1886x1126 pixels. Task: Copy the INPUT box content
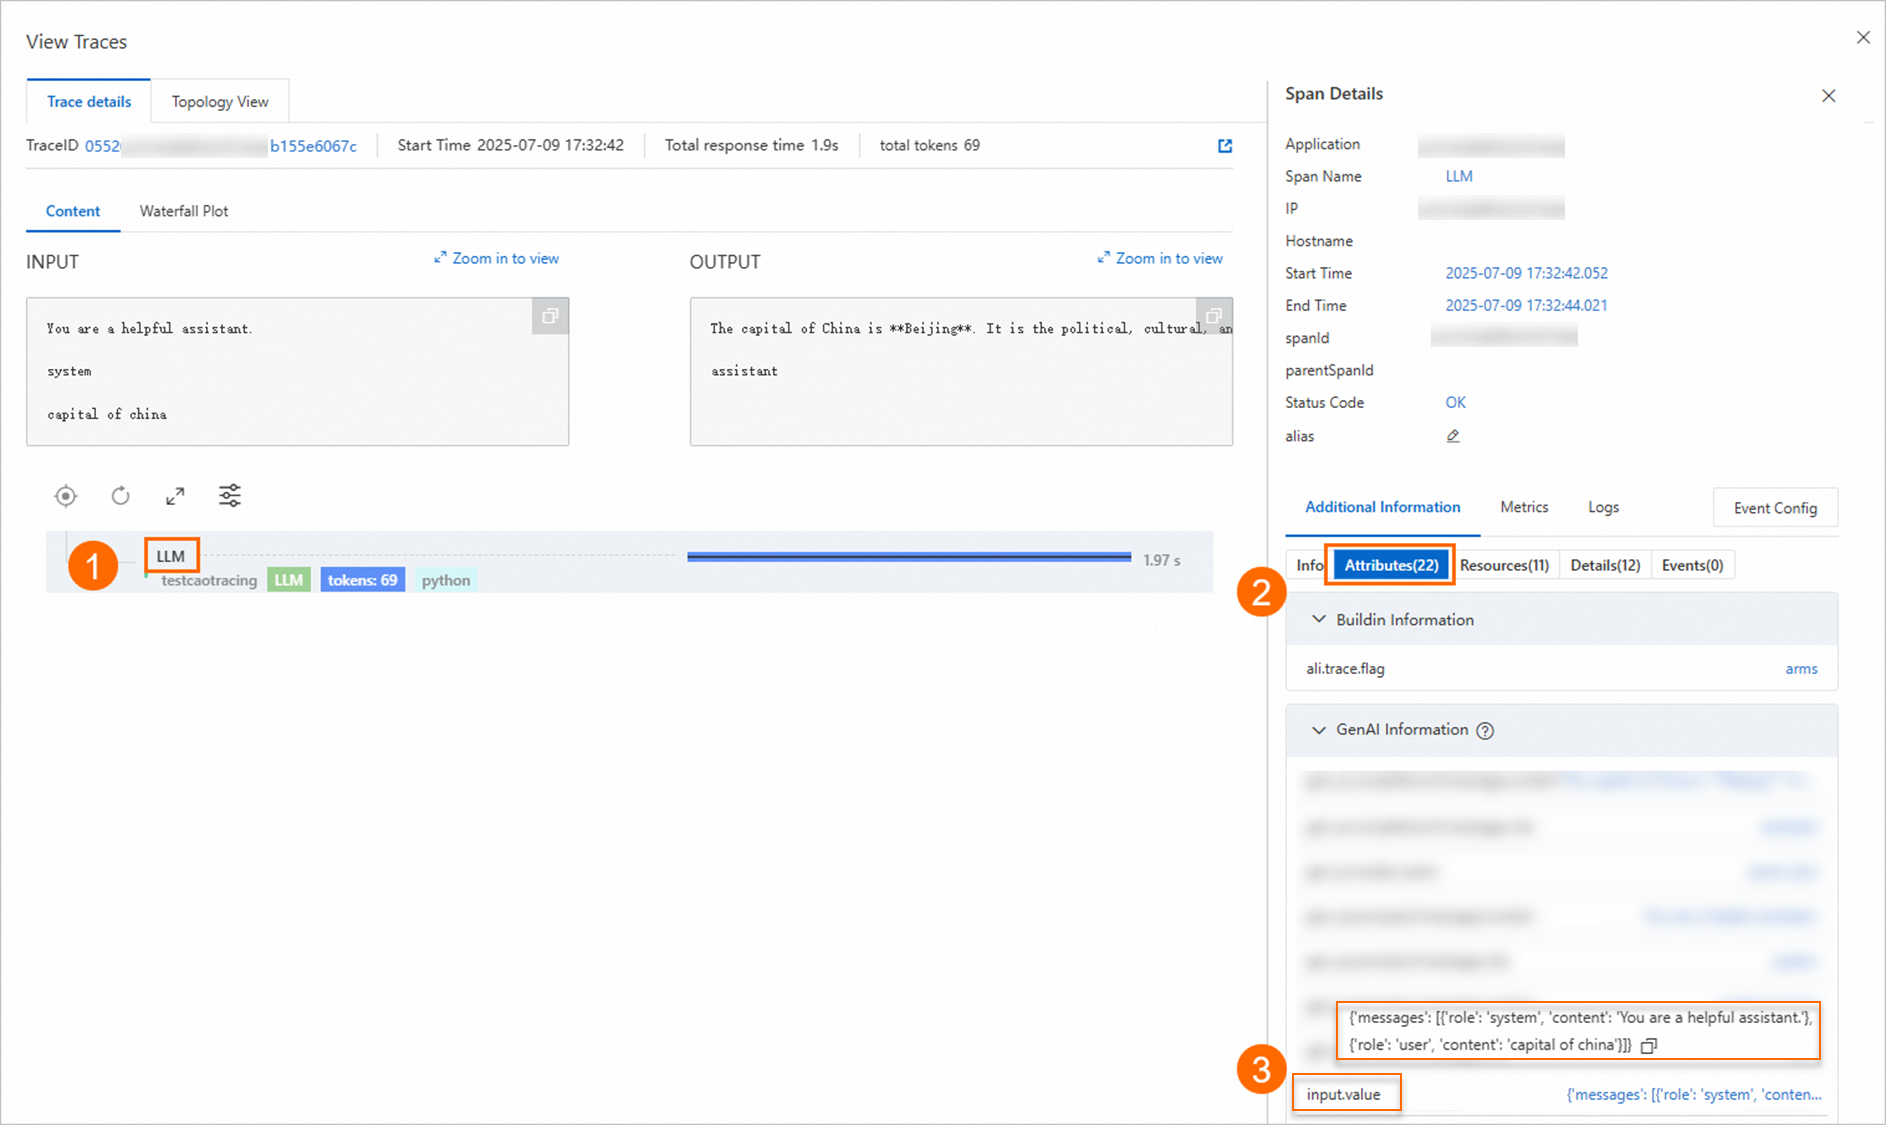tap(550, 316)
